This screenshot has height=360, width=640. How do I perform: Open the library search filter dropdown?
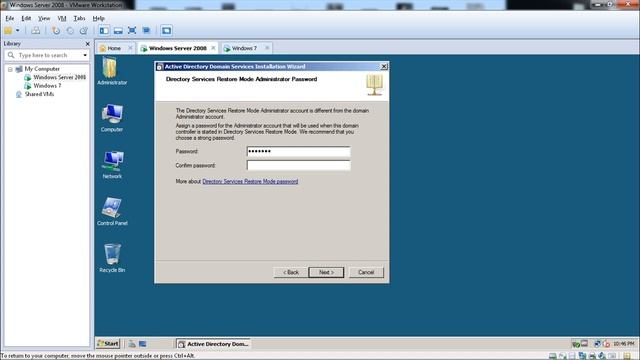point(85,55)
